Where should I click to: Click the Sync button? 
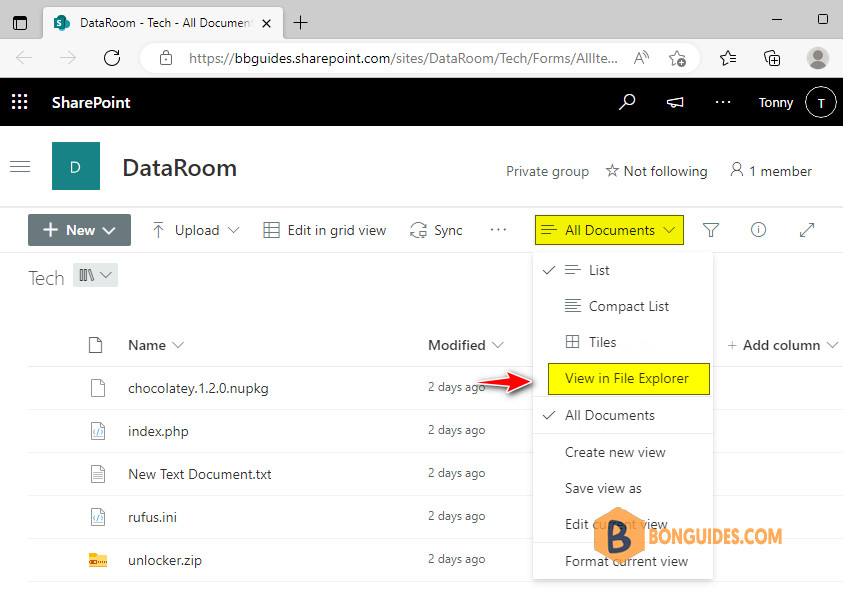point(436,230)
